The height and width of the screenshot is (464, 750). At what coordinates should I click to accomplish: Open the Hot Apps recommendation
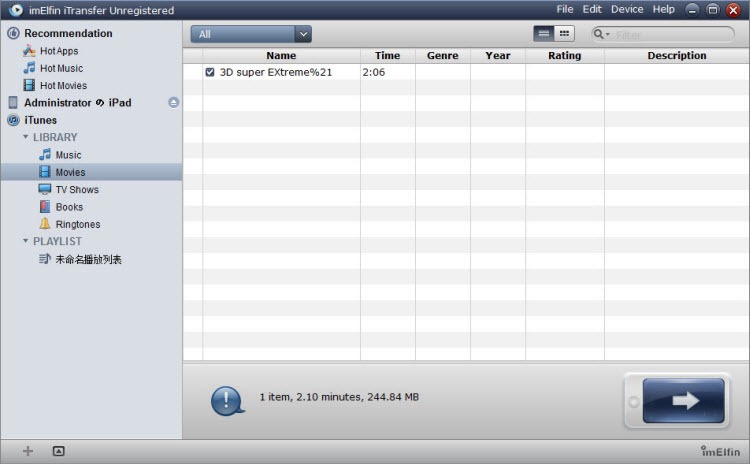click(x=59, y=51)
